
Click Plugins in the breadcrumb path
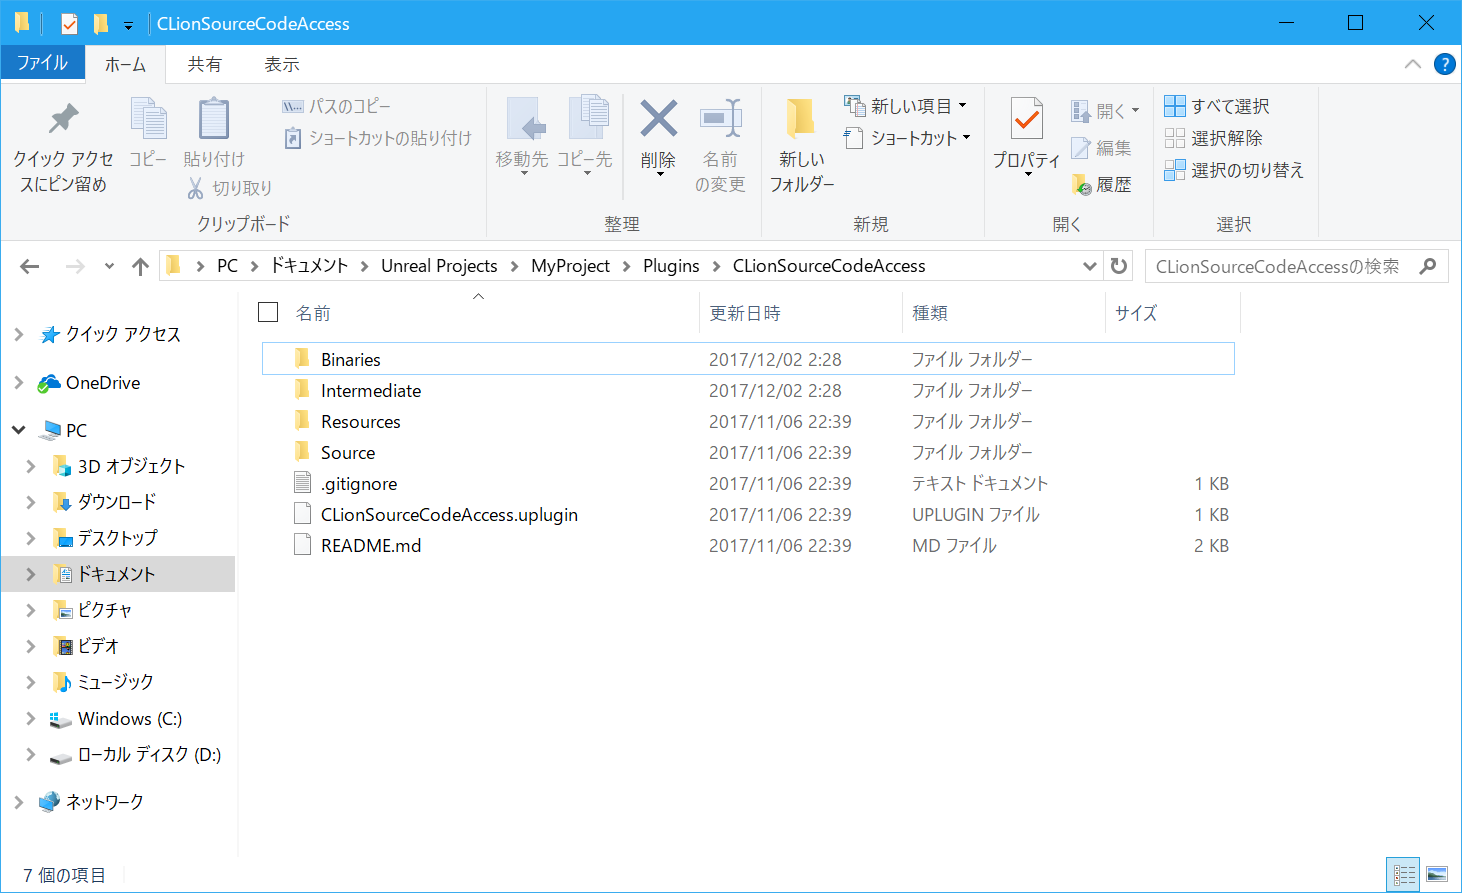671,266
